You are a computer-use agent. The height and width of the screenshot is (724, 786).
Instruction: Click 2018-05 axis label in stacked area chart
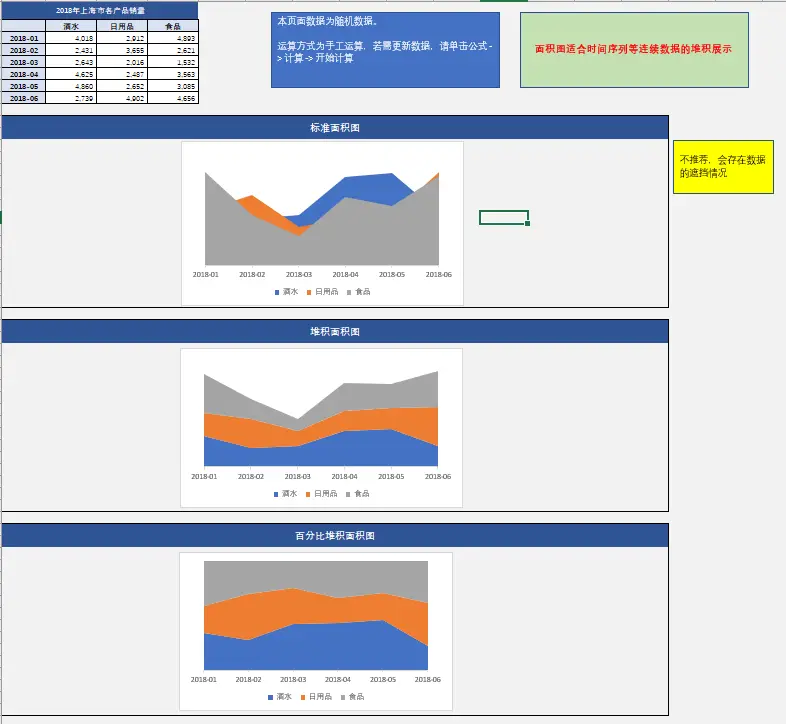pyautogui.click(x=391, y=476)
